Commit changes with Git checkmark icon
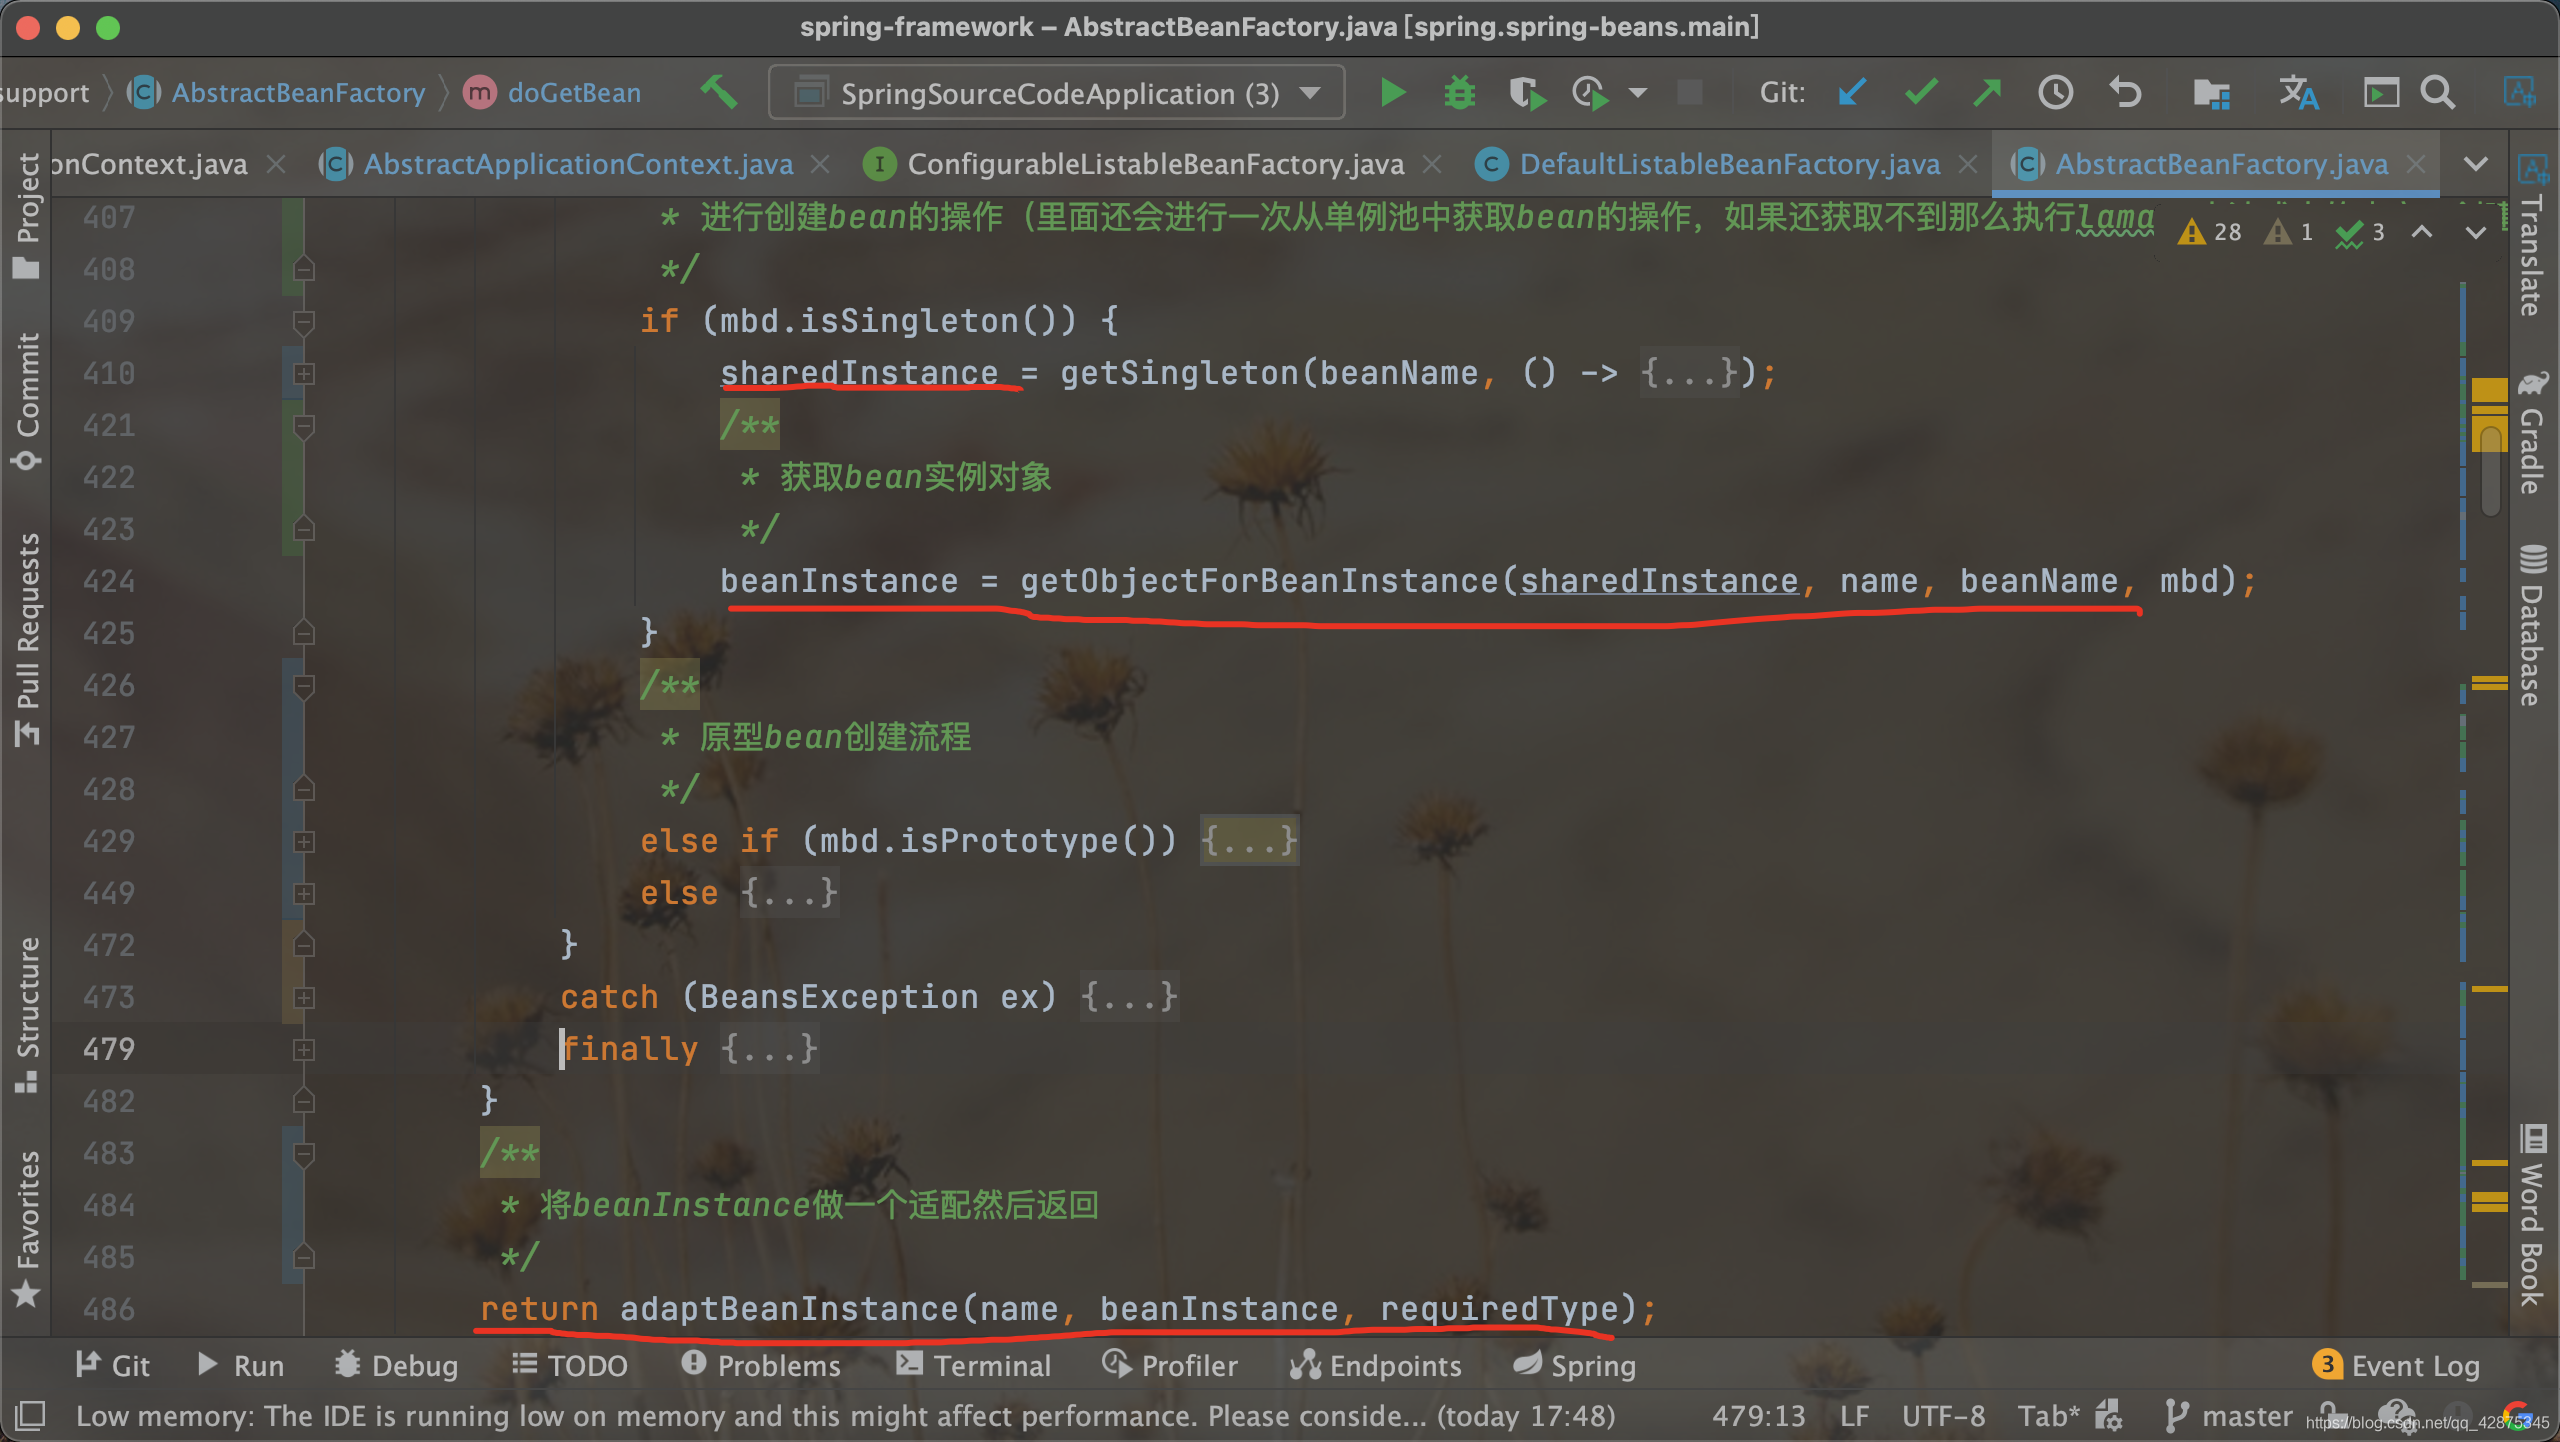This screenshot has width=2560, height=1442. pos(1921,93)
